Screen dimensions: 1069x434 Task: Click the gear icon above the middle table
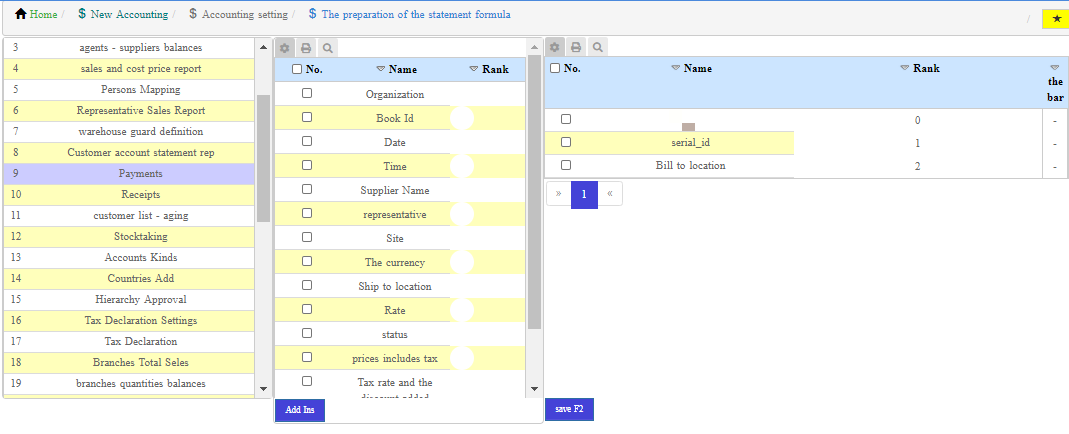coord(285,48)
